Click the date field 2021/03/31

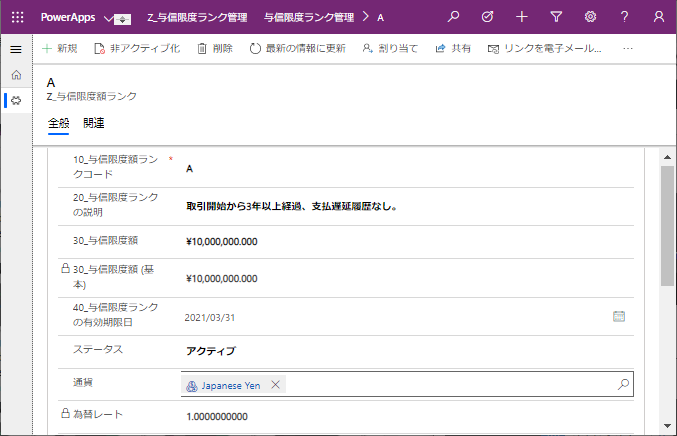point(210,318)
